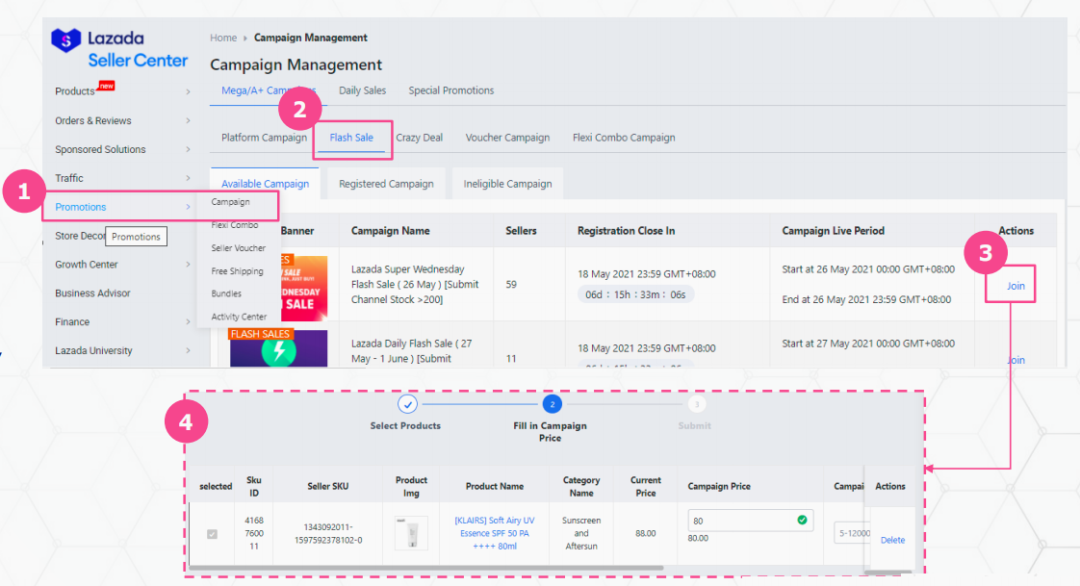The width and height of the screenshot is (1080, 586).
Task: Join the Lazada Daily Flash Sale campaign
Action: click(1016, 360)
